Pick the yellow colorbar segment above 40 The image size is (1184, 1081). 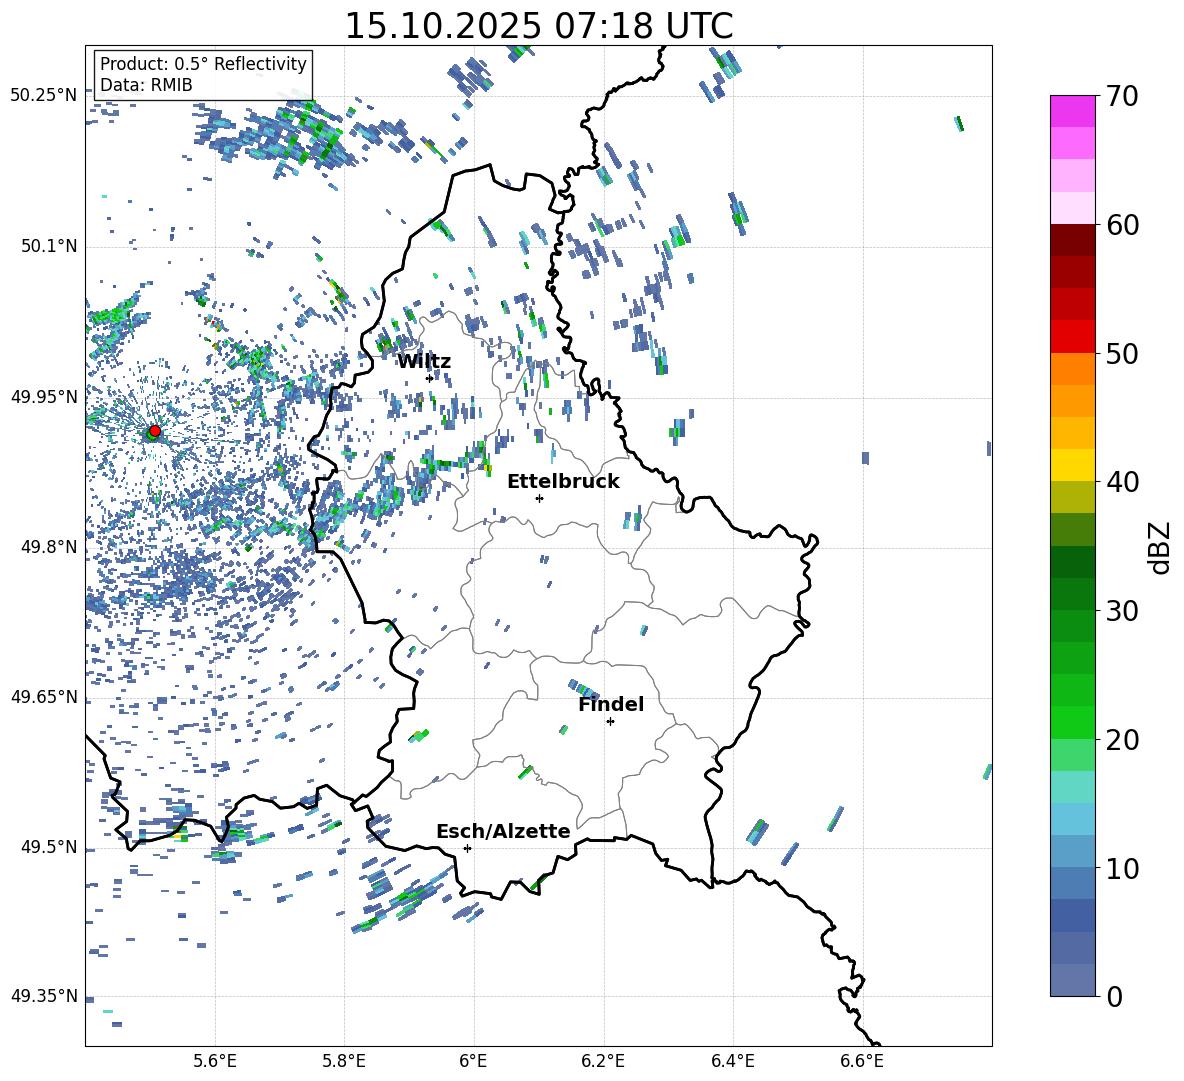pos(1072,465)
